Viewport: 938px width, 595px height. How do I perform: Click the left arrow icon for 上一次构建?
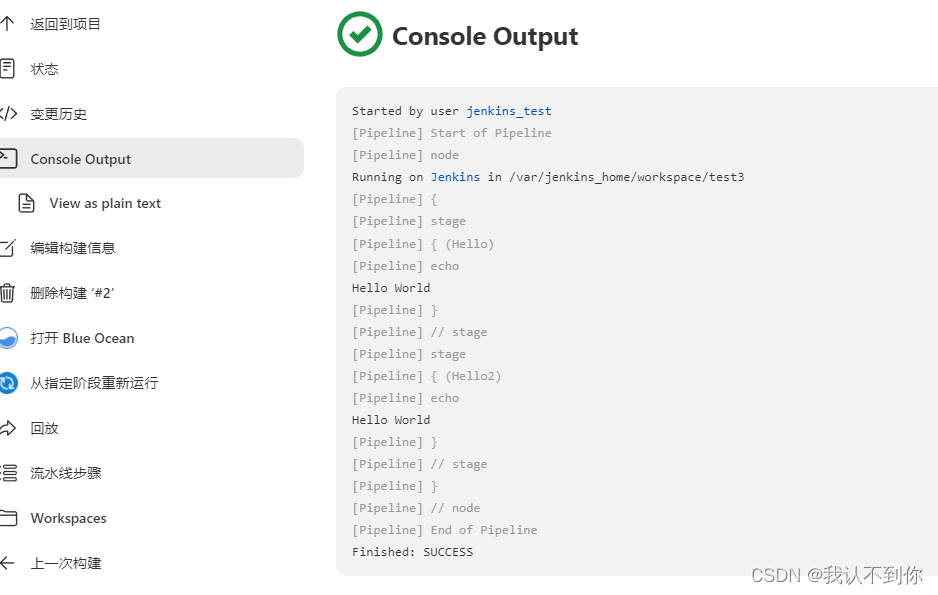[x=7, y=563]
